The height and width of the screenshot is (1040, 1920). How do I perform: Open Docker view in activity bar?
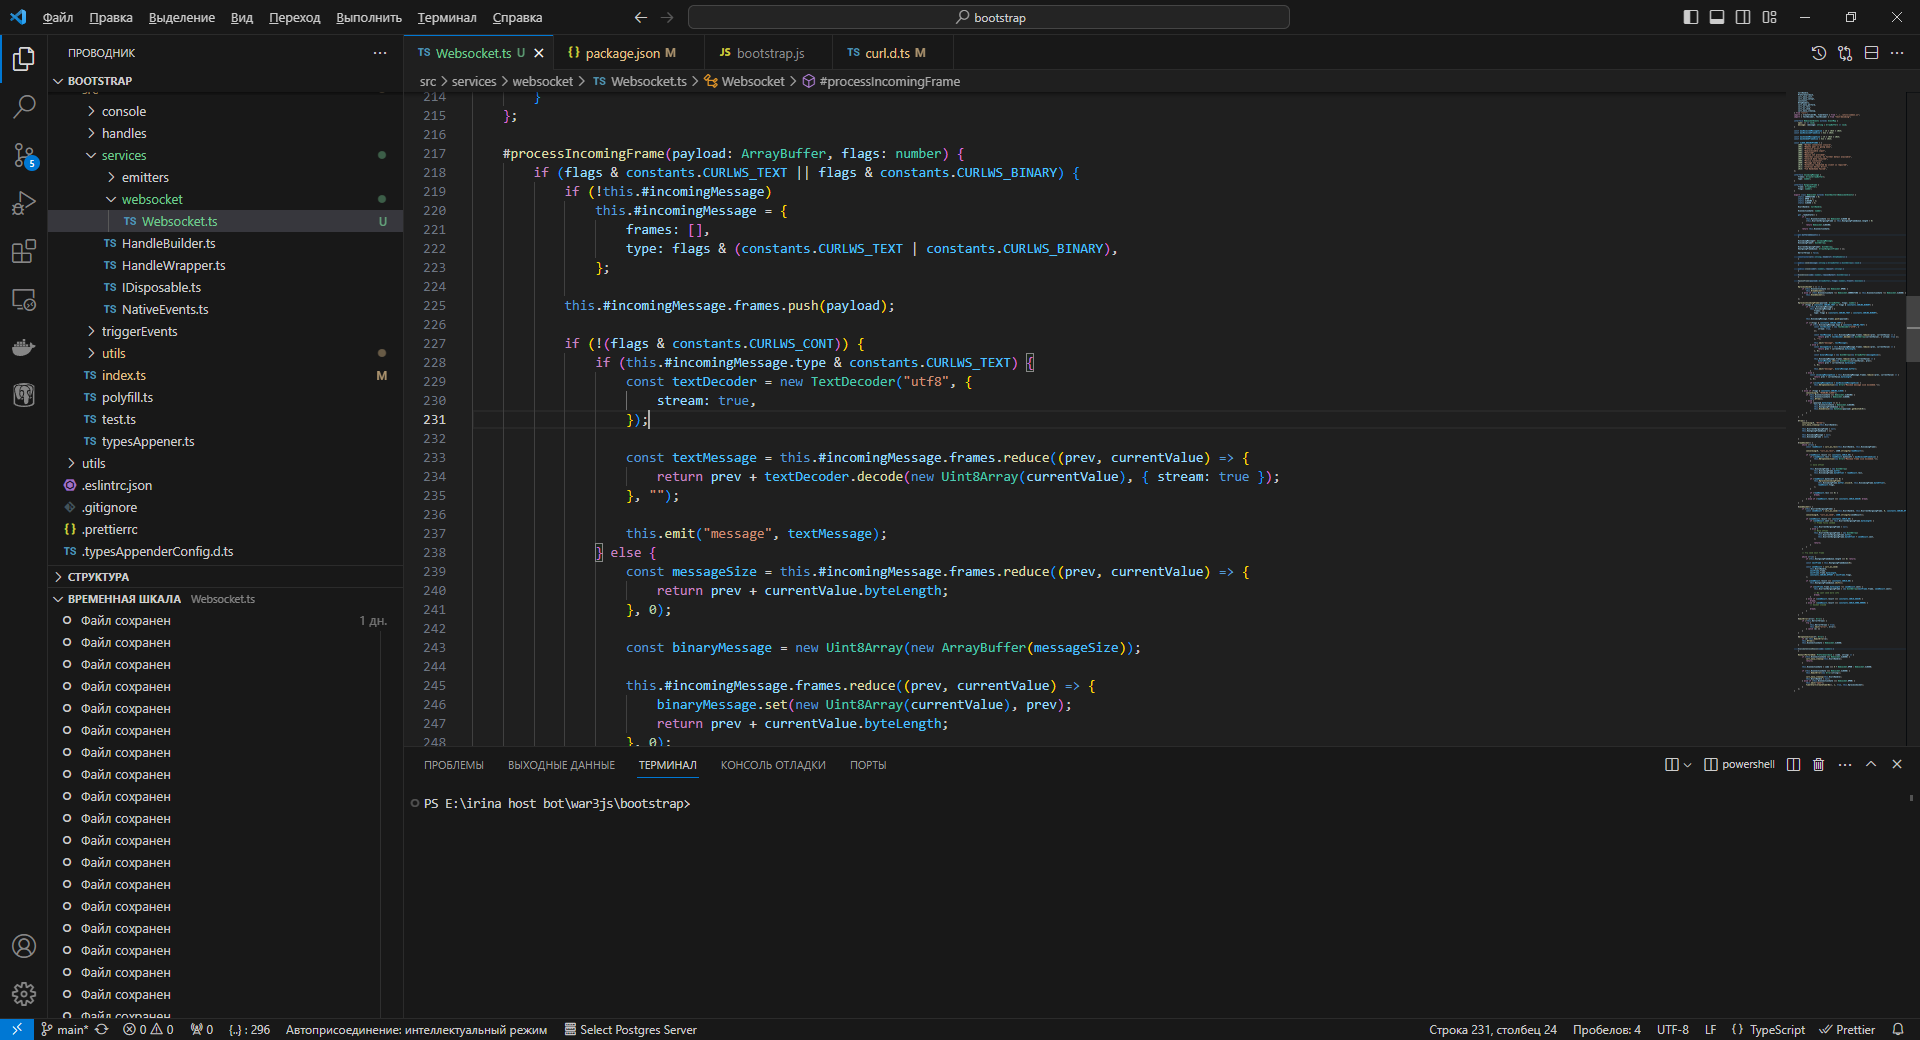[x=24, y=347]
